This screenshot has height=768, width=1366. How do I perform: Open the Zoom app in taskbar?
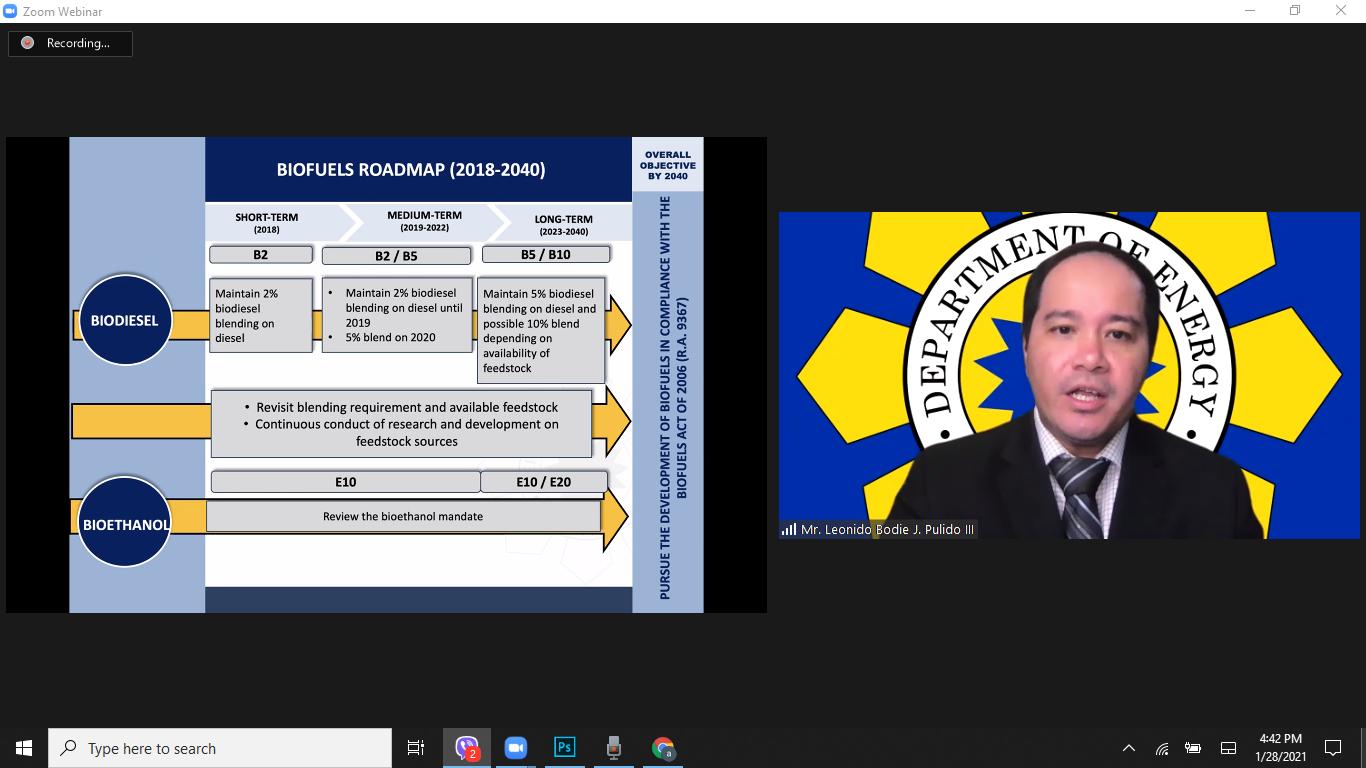point(516,748)
